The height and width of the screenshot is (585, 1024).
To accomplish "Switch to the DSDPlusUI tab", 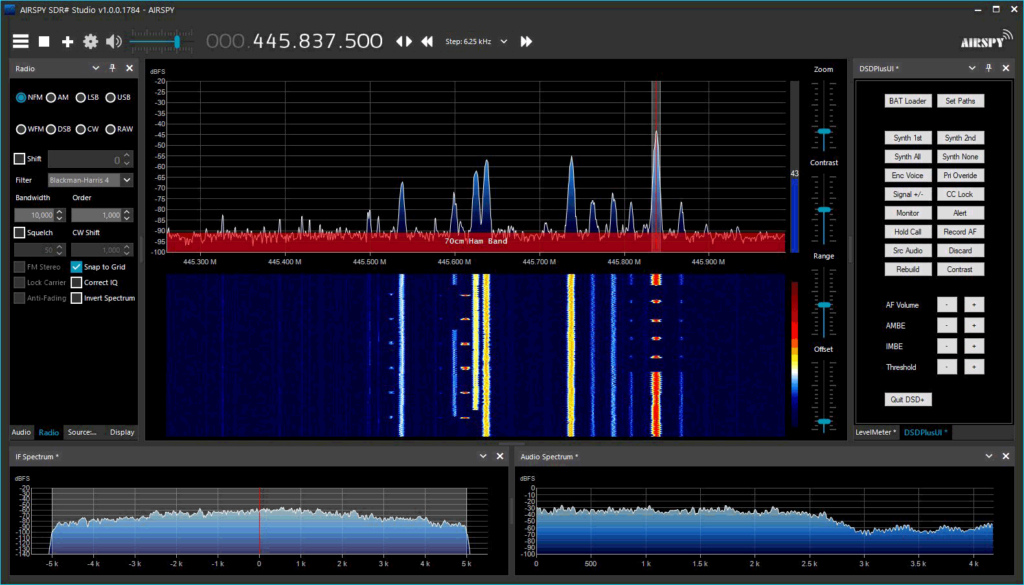I will pos(925,432).
